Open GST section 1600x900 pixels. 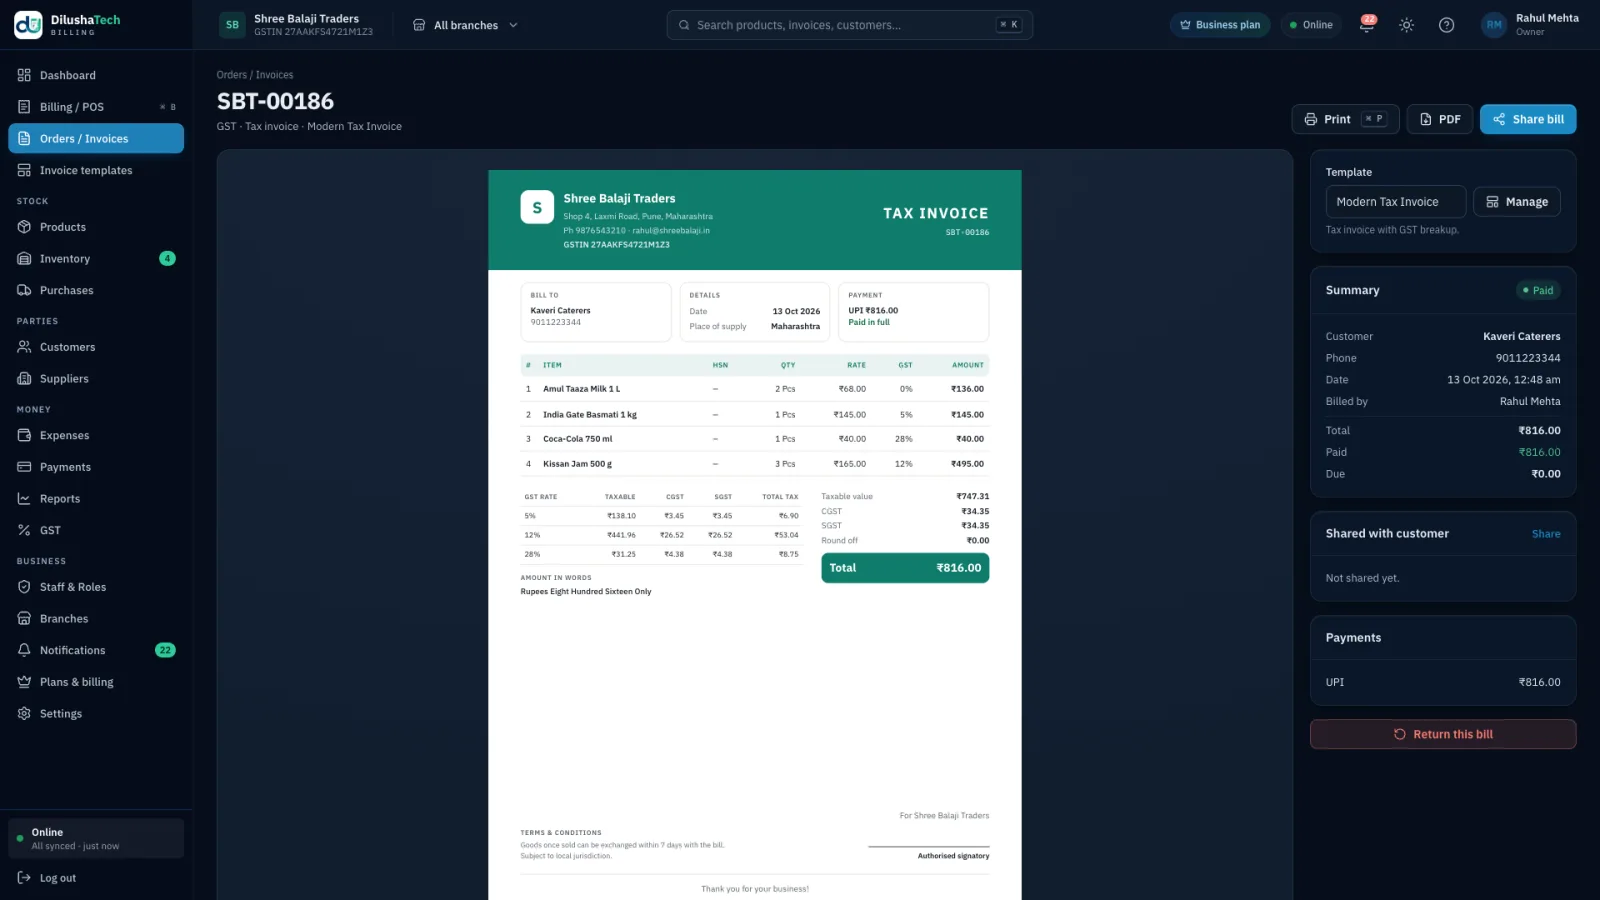coord(96,530)
